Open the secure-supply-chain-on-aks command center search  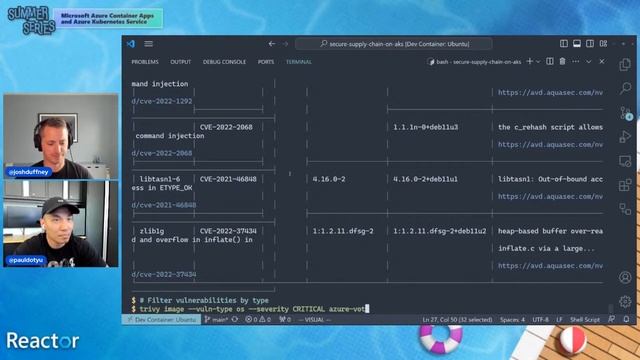click(x=394, y=44)
